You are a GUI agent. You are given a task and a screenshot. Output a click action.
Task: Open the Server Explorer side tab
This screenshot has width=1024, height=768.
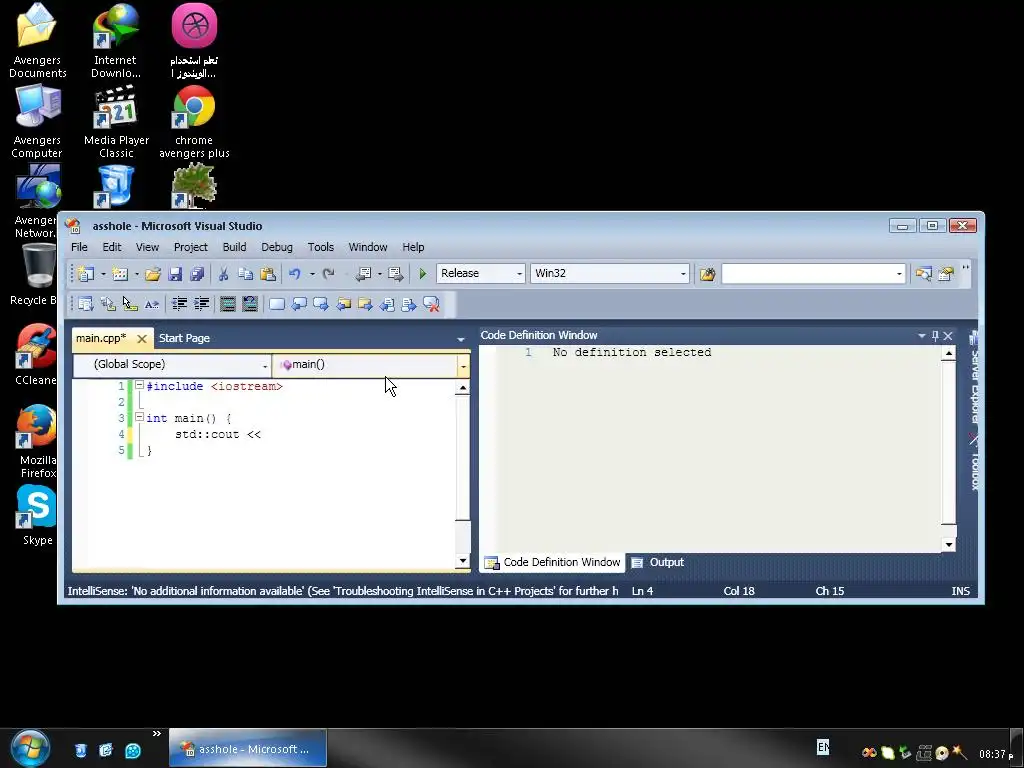[x=974, y=377]
